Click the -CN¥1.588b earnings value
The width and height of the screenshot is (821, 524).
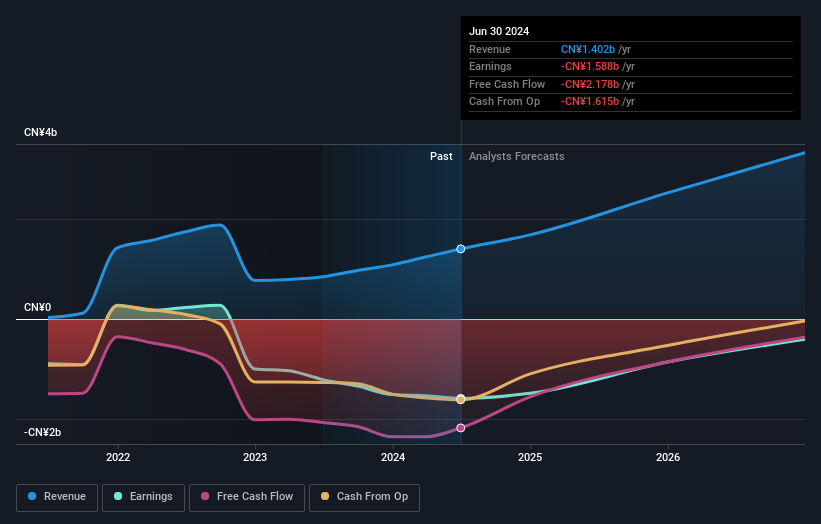coord(590,66)
